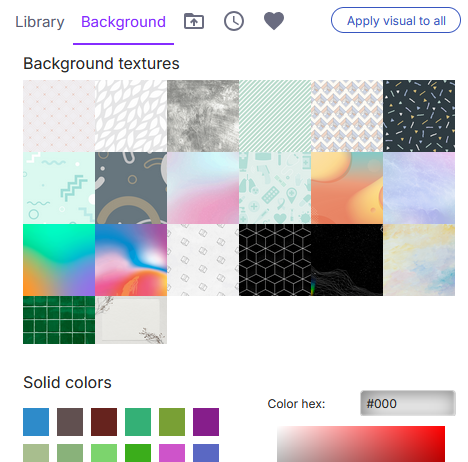Select the purple solid color swatch
Image resolution: width=468 pixels, height=462 pixels.
(x=206, y=422)
